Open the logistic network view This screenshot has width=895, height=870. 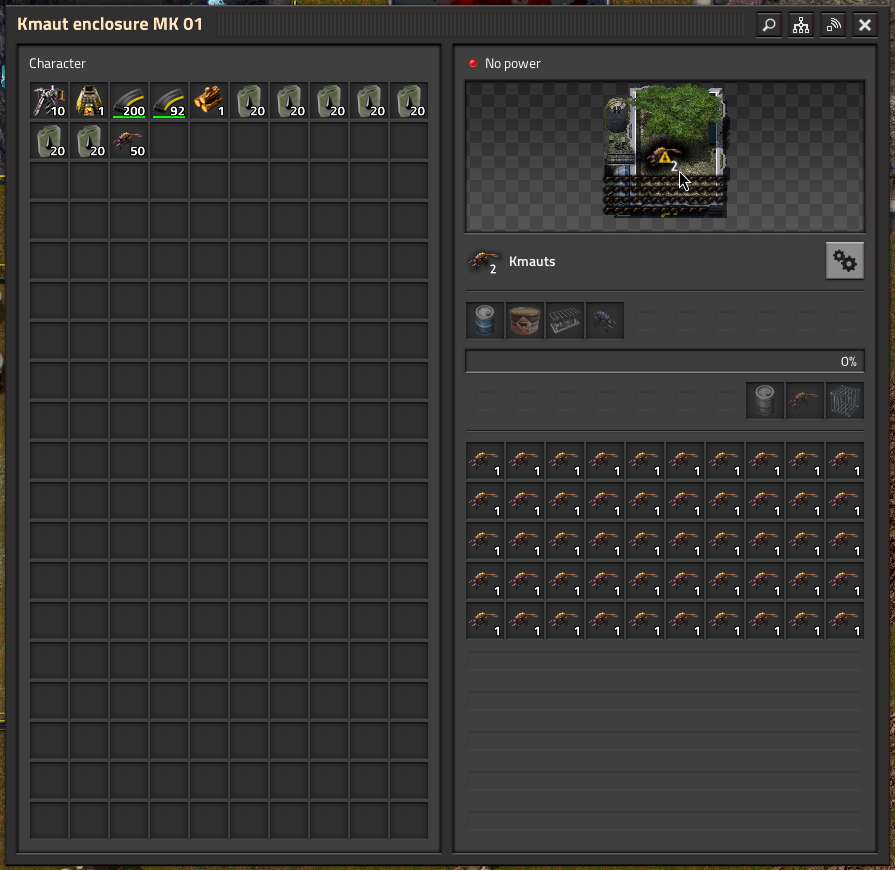[x=800, y=24]
